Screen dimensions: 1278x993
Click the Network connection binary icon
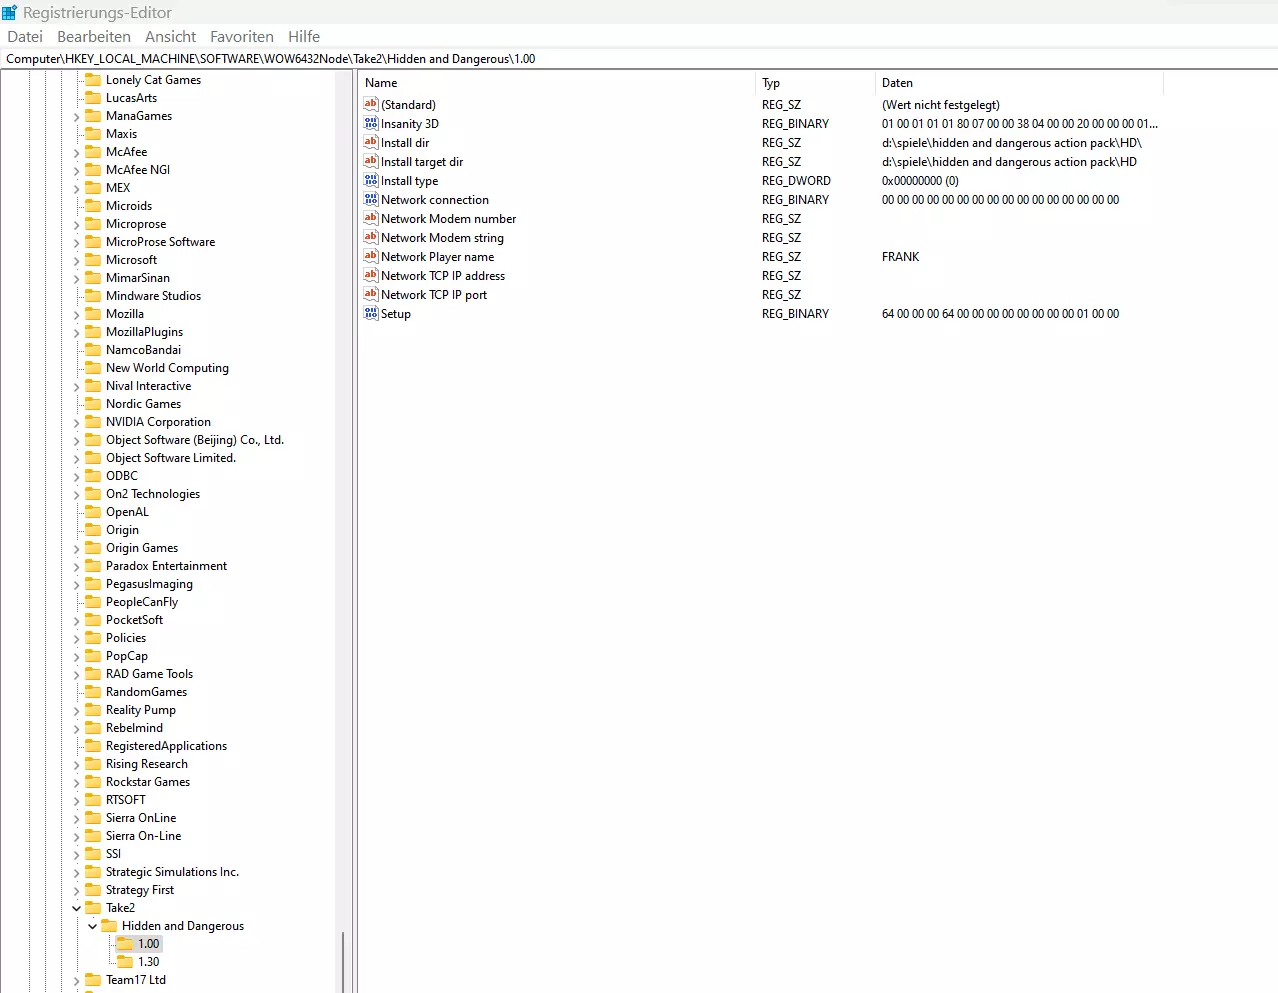tap(371, 199)
